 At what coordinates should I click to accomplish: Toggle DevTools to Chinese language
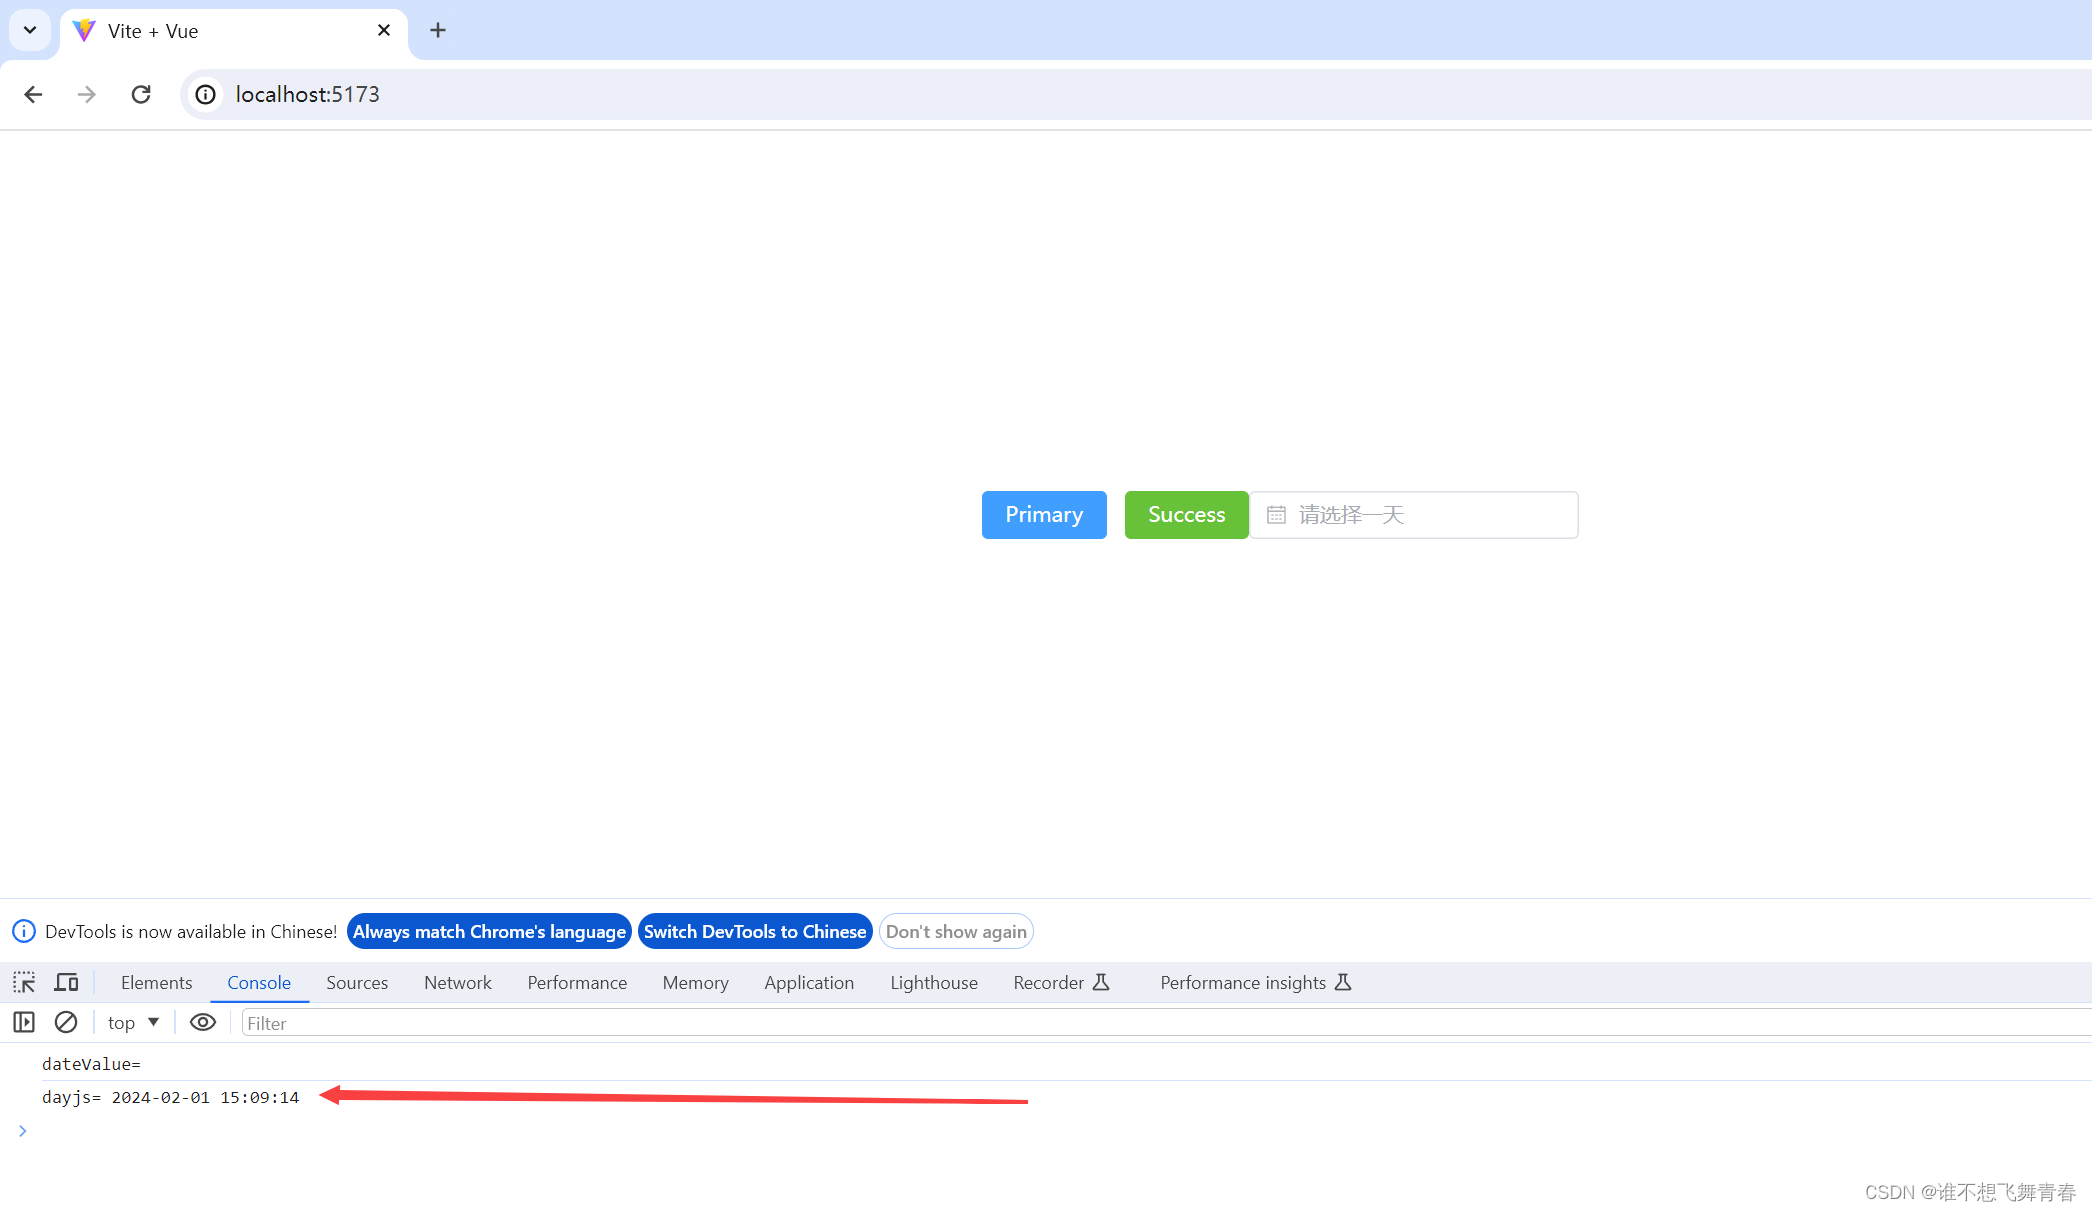pyautogui.click(x=755, y=931)
